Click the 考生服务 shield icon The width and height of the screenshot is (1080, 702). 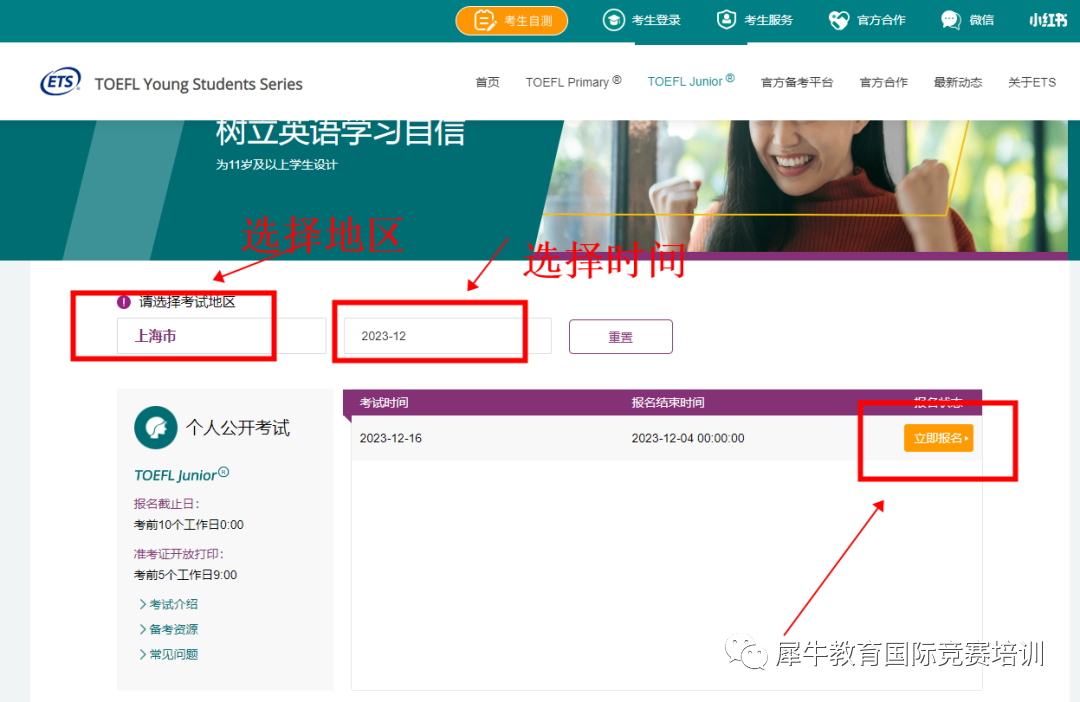pyautogui.click(x=726, y=20)
